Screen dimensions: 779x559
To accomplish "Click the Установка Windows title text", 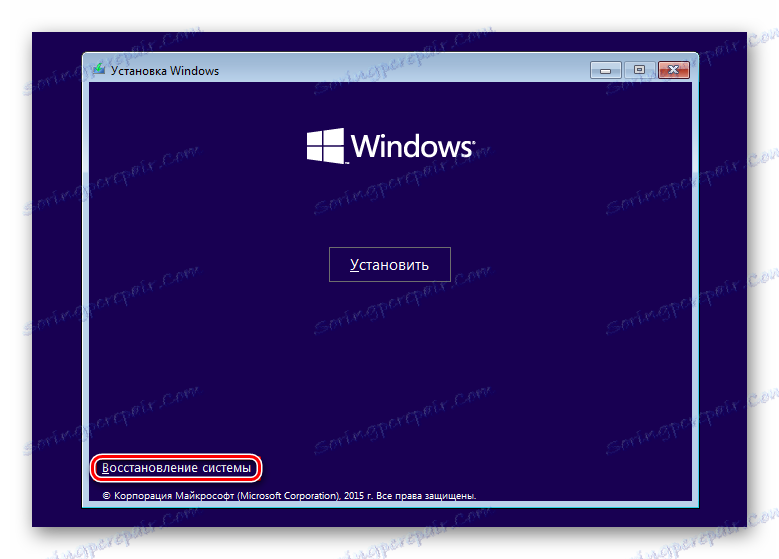I will [164, 71].
